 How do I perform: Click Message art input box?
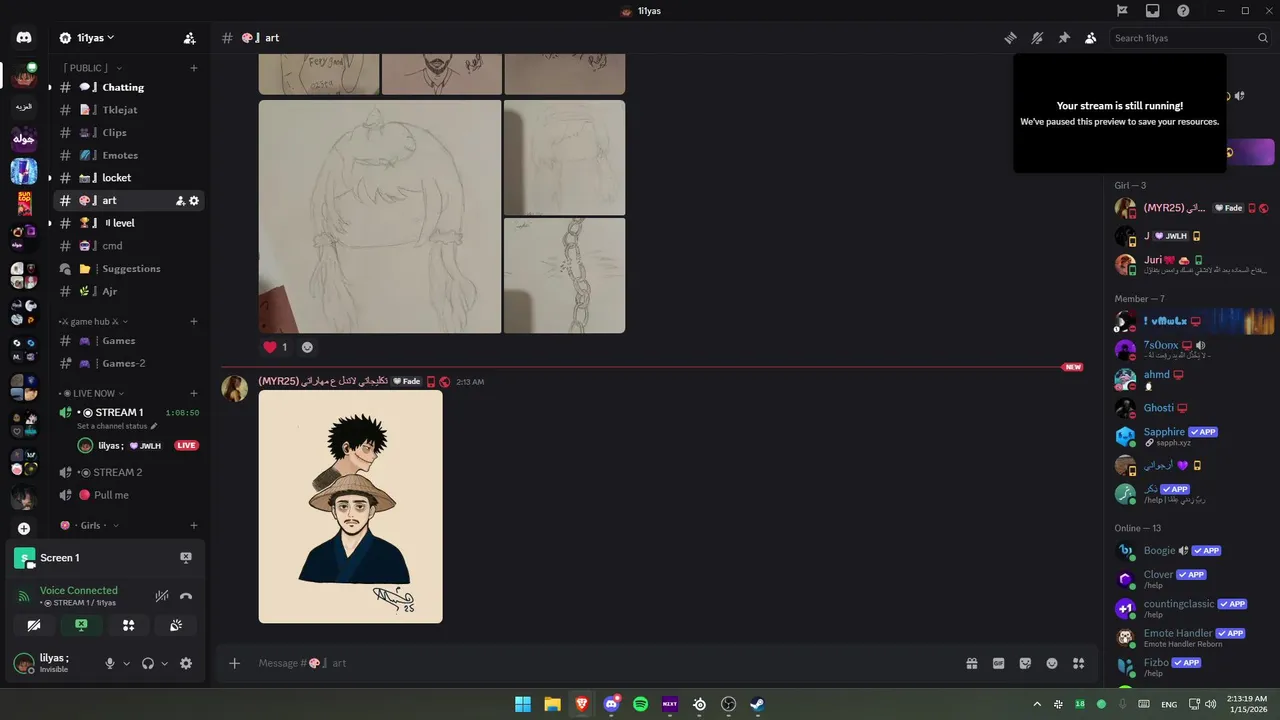click(600, 663)
